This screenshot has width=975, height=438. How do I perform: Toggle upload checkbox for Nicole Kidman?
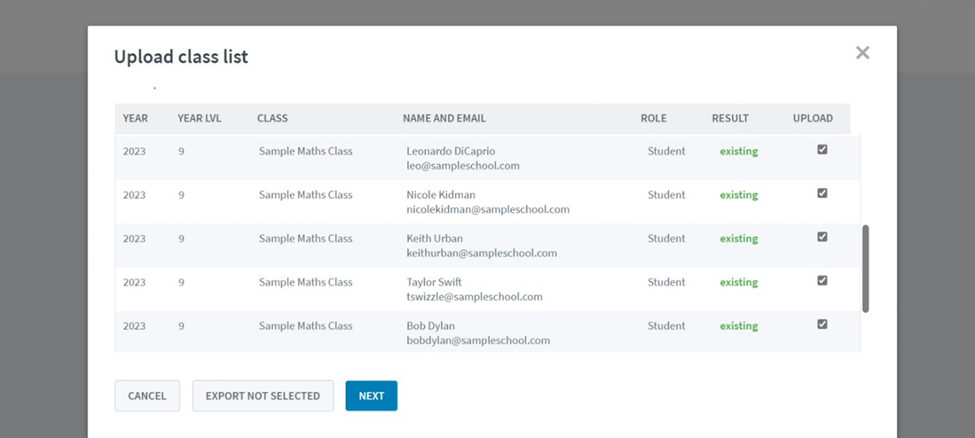point(822,193)
